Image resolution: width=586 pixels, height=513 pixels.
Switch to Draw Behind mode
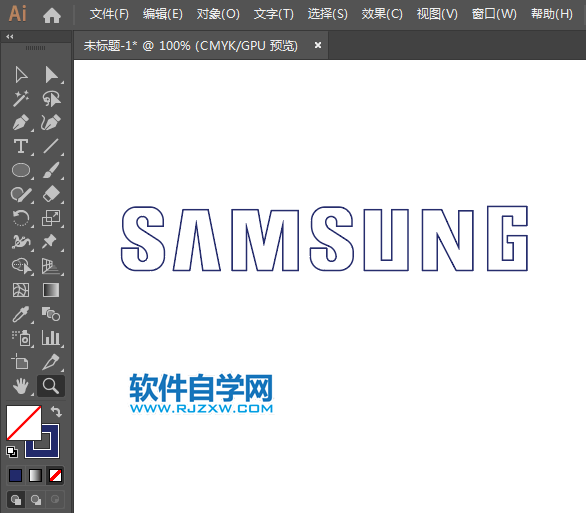(36, 500)
